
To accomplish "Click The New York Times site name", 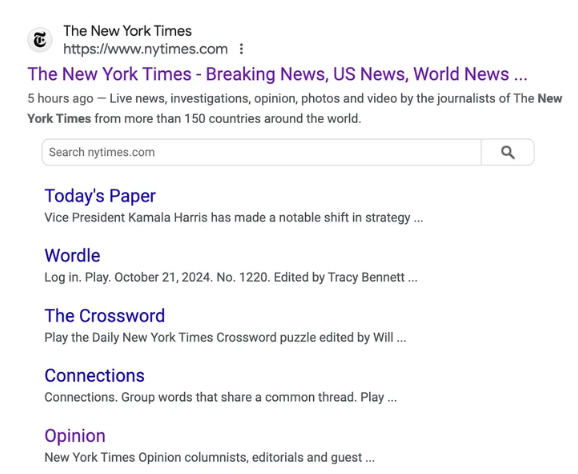I will coord(128,31).
